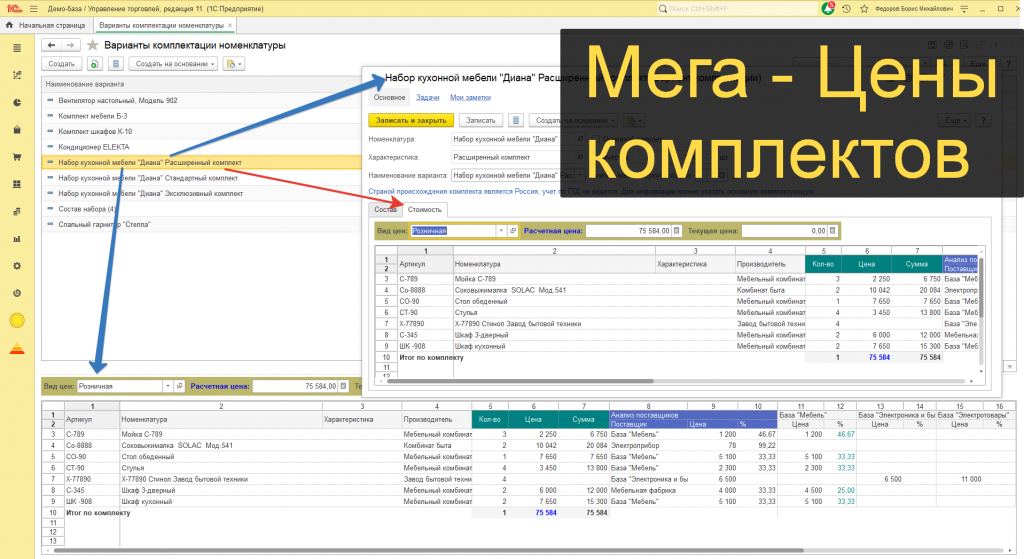Screen dimensions: 1024x559
Task: Select row Кондиционер ELEKTA
Action: click(x=202, y=147)
